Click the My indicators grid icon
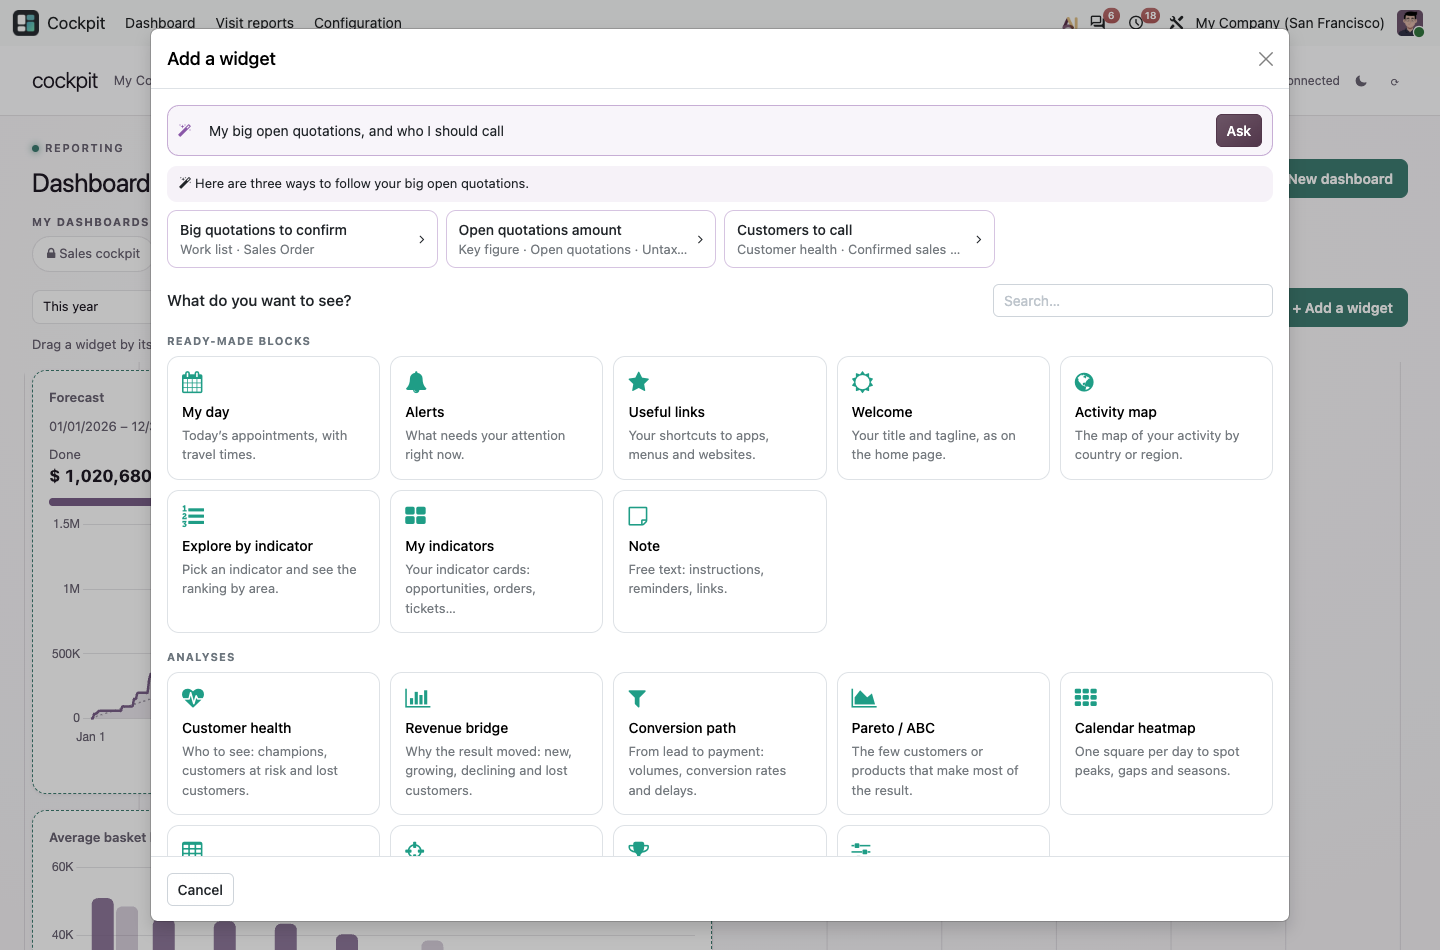The width and height of the screenshot is (1440, 950). (x=416, y=516)
